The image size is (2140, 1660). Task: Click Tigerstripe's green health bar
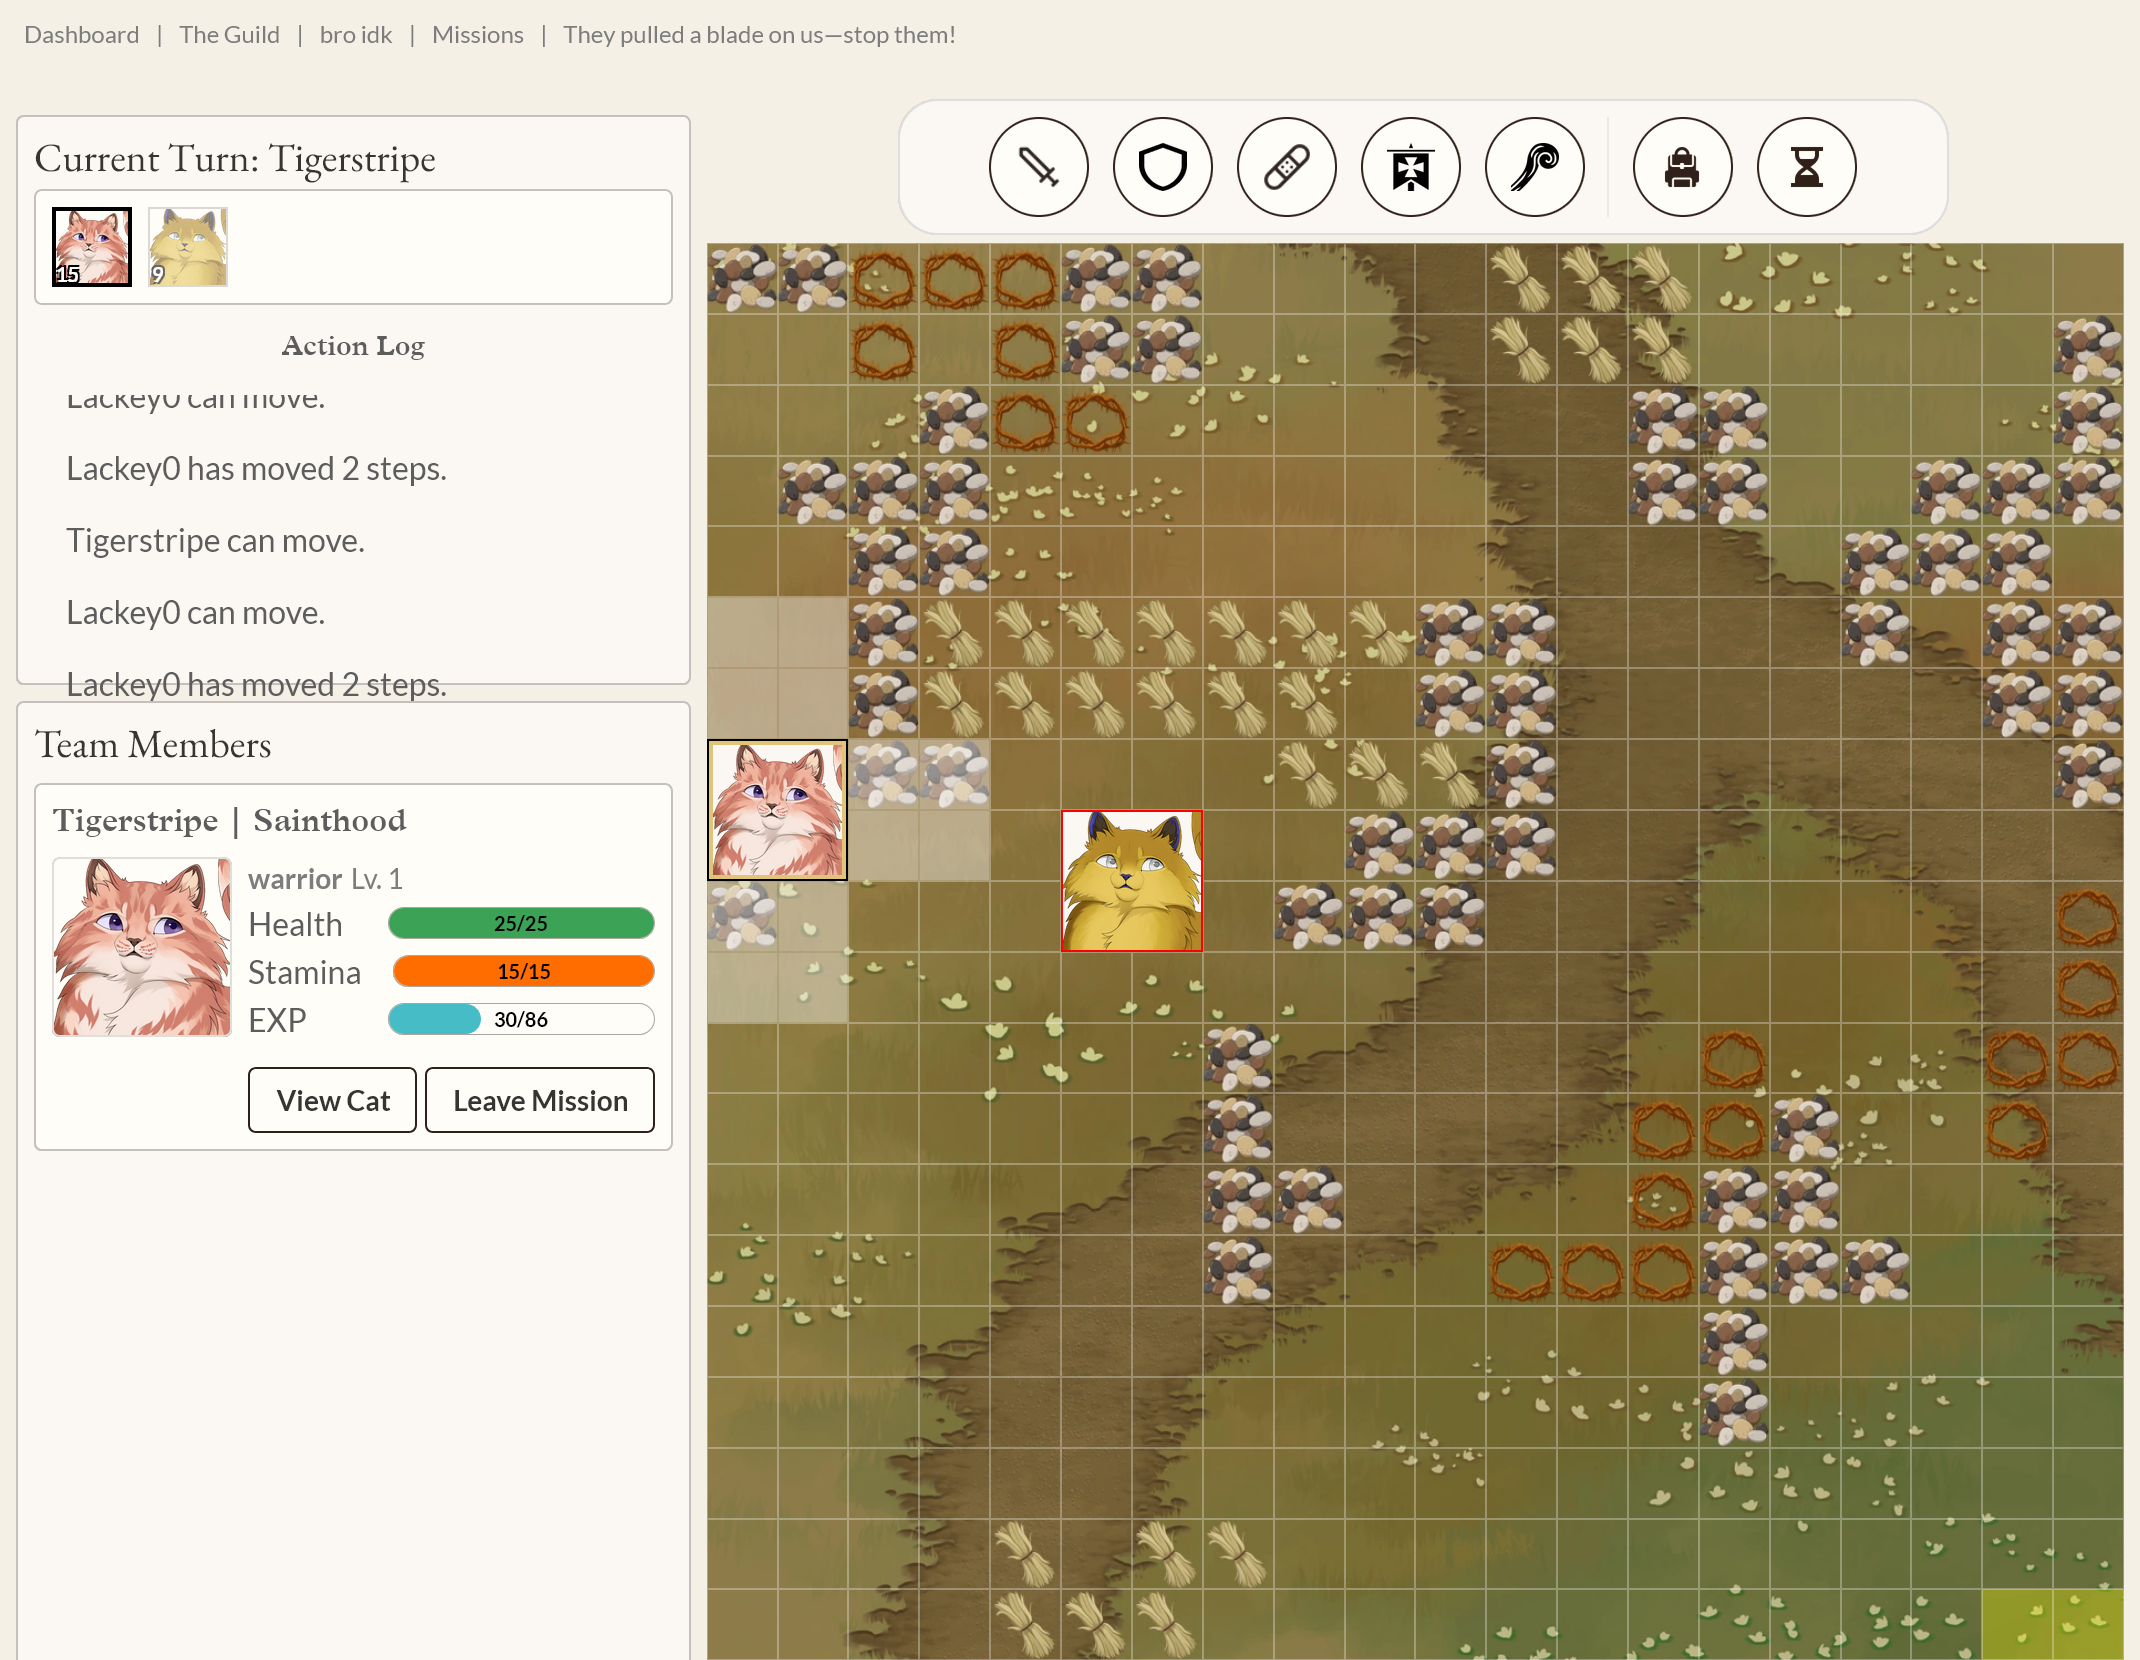(x=521, y=923)
